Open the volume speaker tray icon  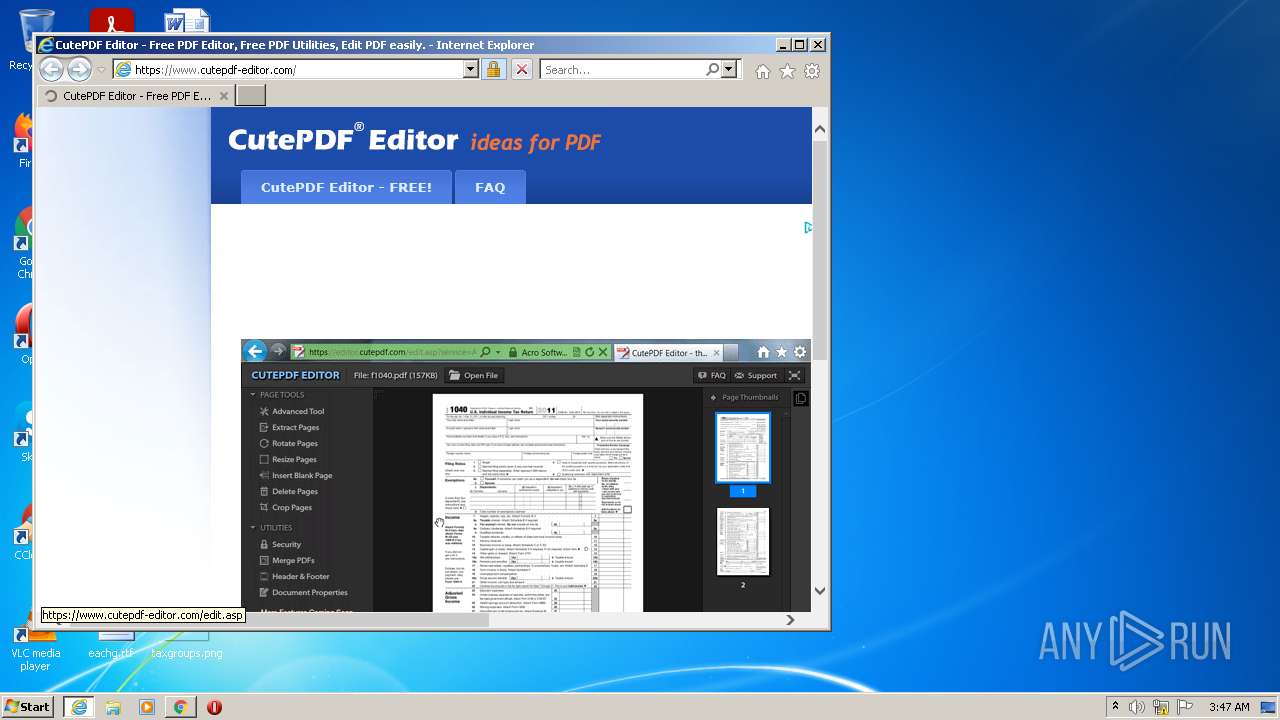tap(1137, 707)
